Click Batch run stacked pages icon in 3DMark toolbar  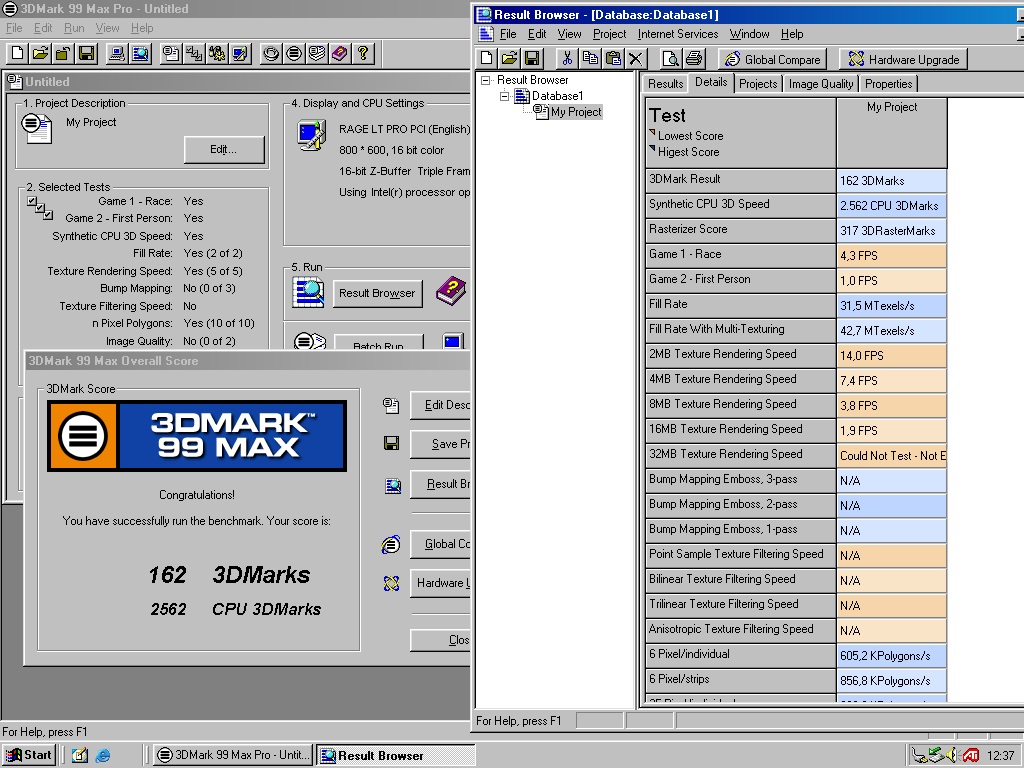click(x=317, y=54)
